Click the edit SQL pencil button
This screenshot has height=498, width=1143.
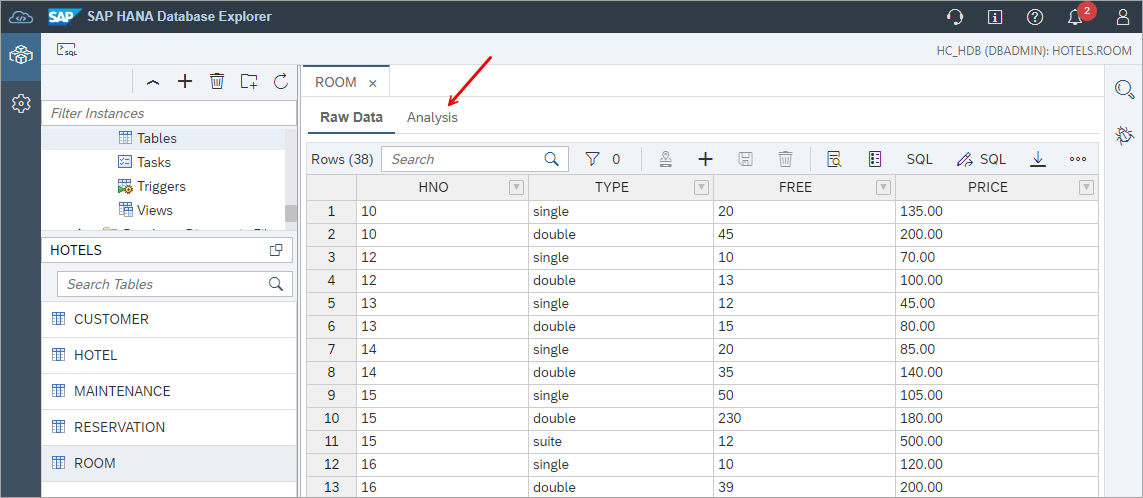coord(981,159)
